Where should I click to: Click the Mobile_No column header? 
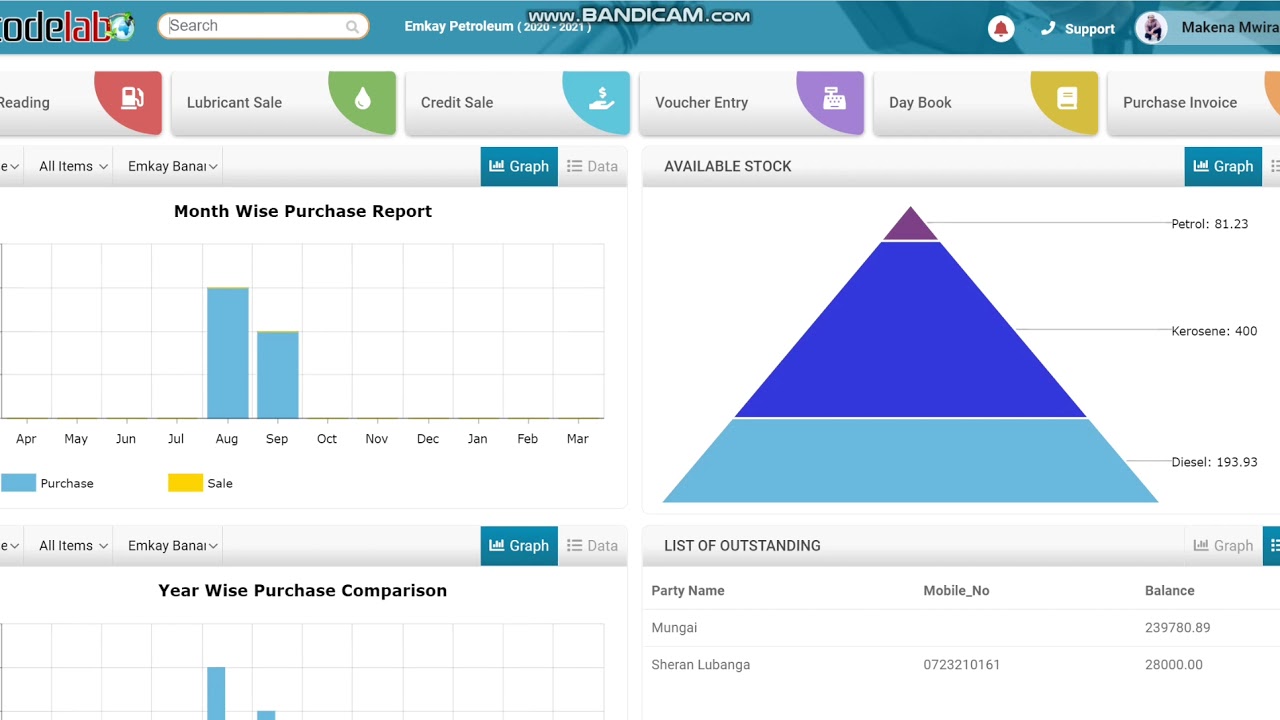(956, 590)
